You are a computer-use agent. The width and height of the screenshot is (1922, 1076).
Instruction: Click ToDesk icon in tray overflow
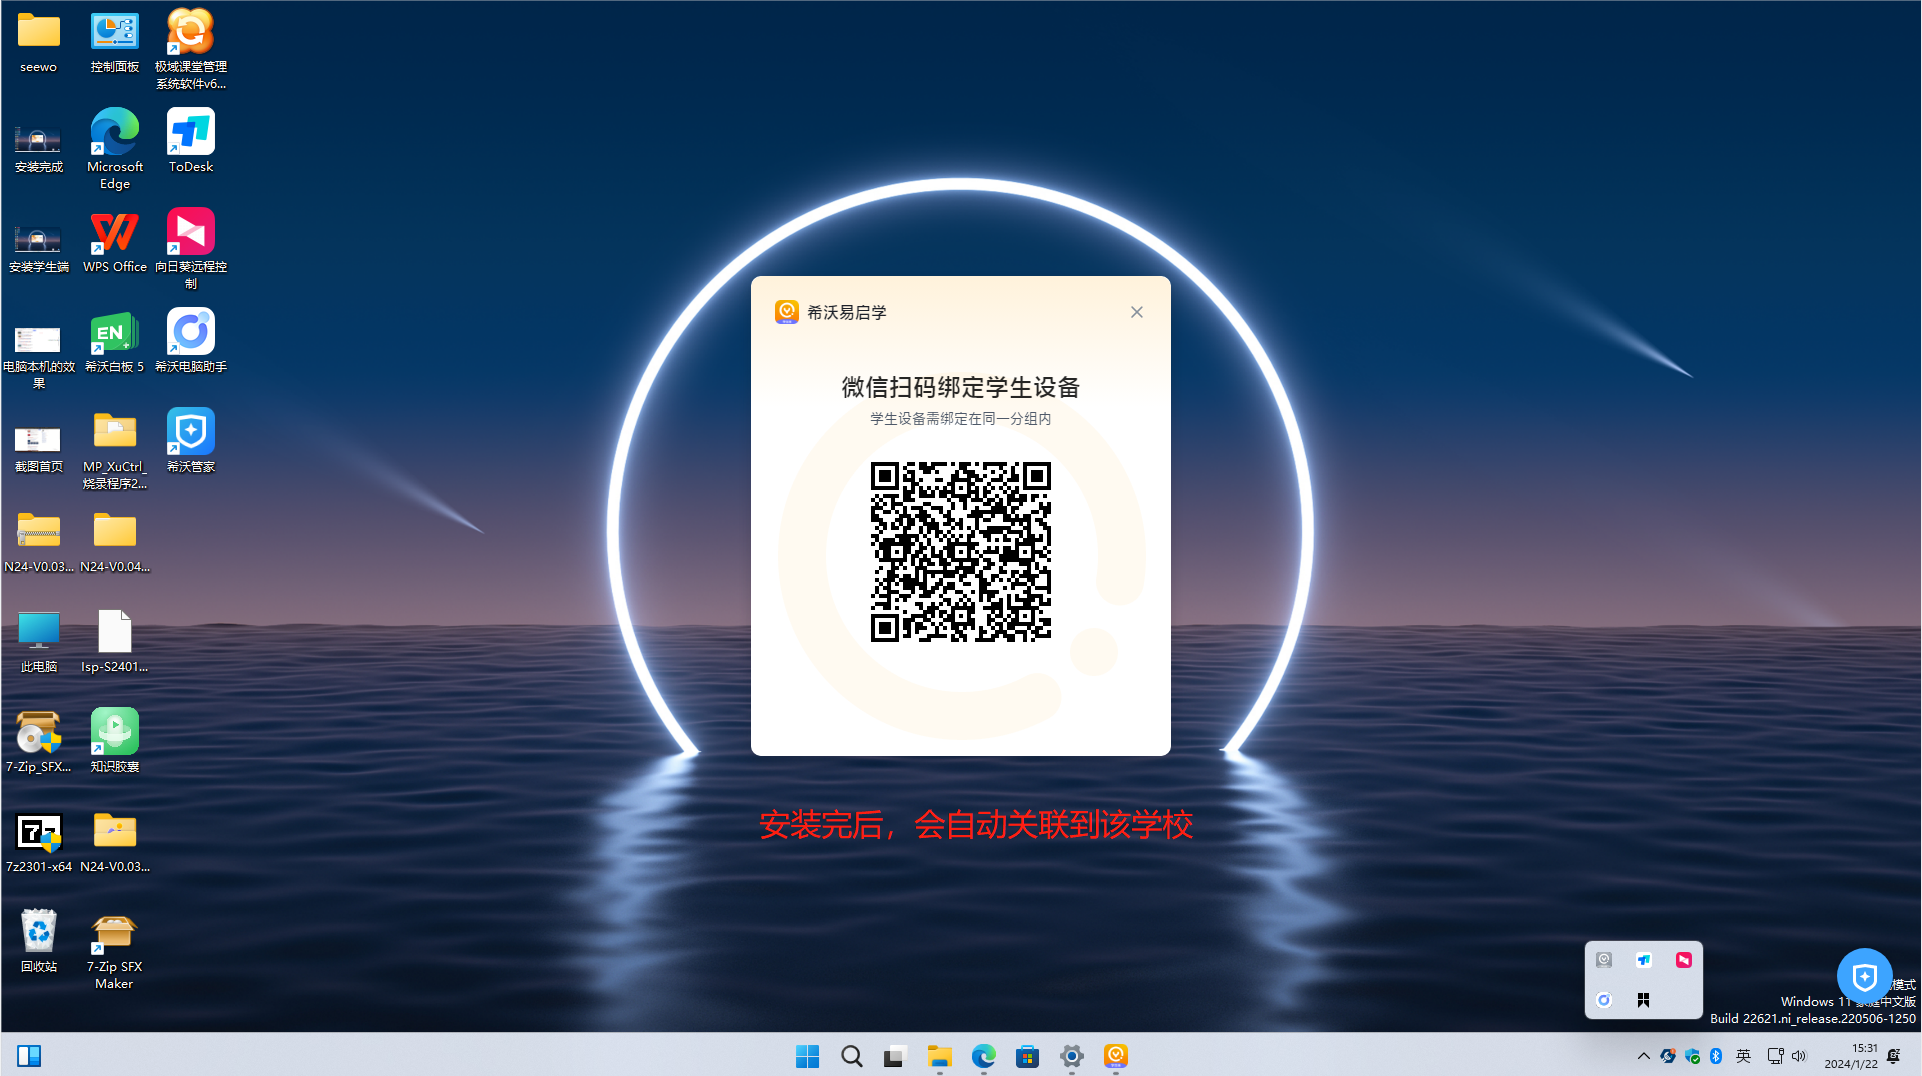(x=1644, y=960)
